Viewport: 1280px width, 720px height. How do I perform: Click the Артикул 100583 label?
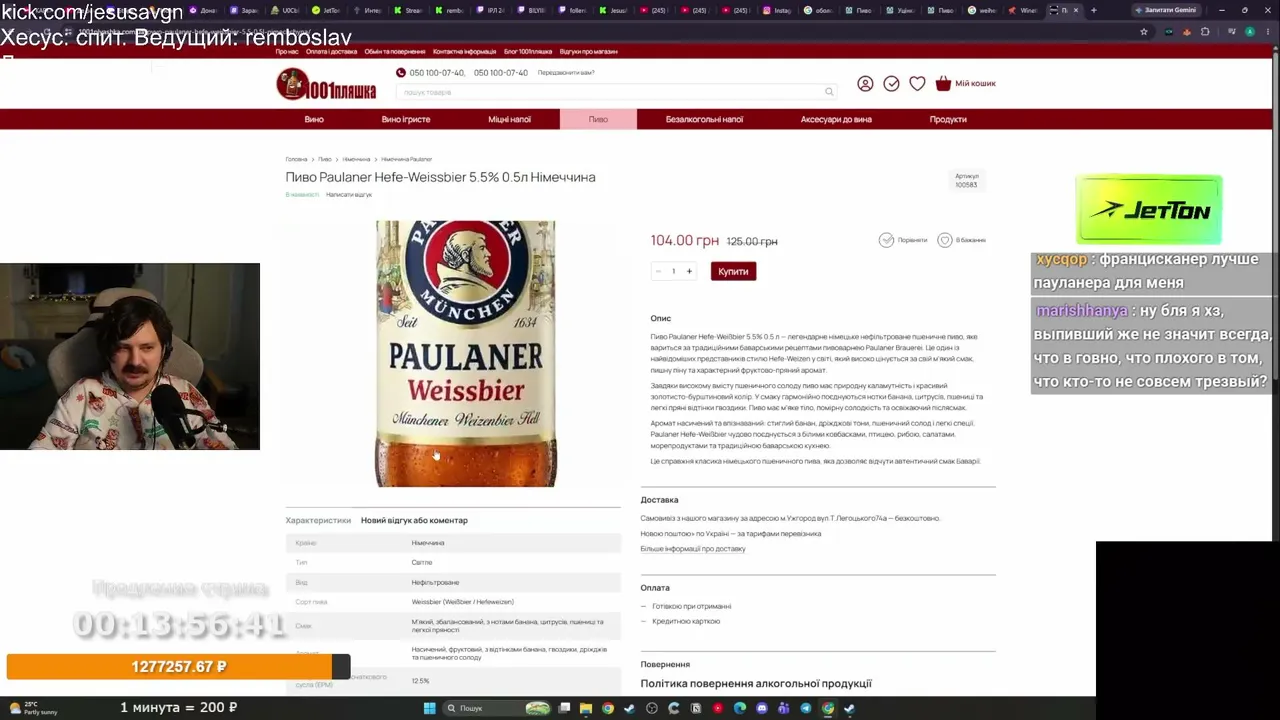(x=966, y=180)
